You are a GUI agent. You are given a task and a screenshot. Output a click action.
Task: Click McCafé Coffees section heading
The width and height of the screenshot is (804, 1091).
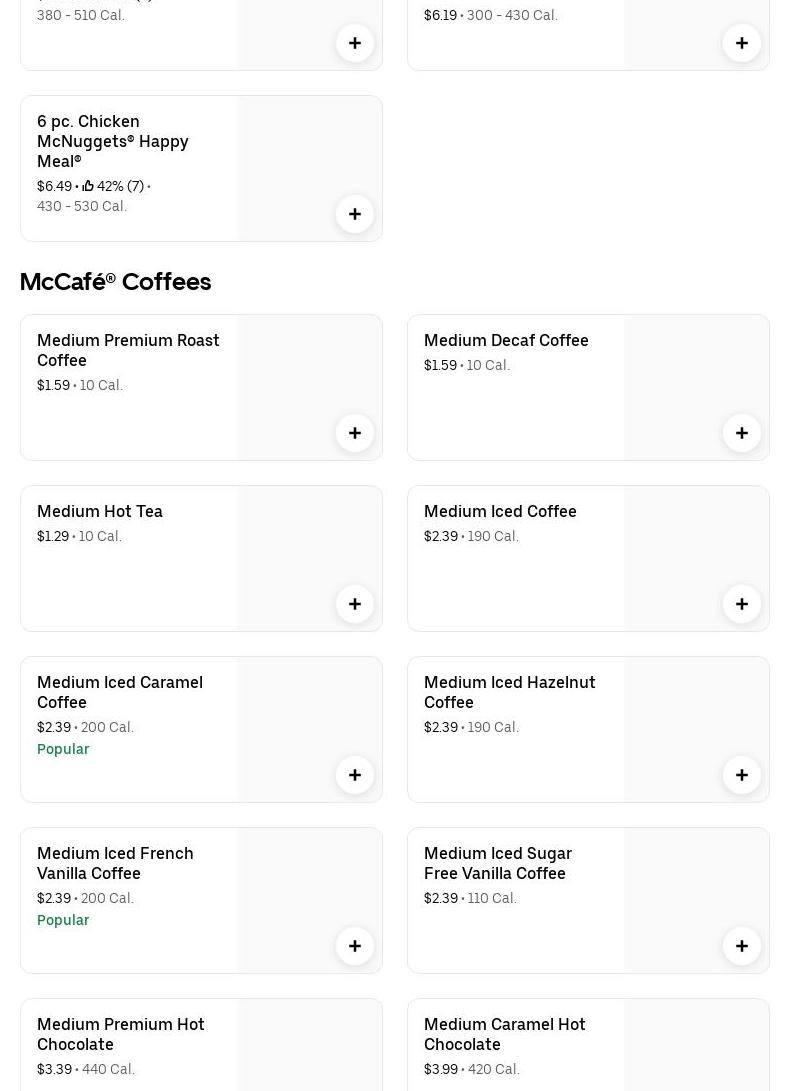pos(115,282)
